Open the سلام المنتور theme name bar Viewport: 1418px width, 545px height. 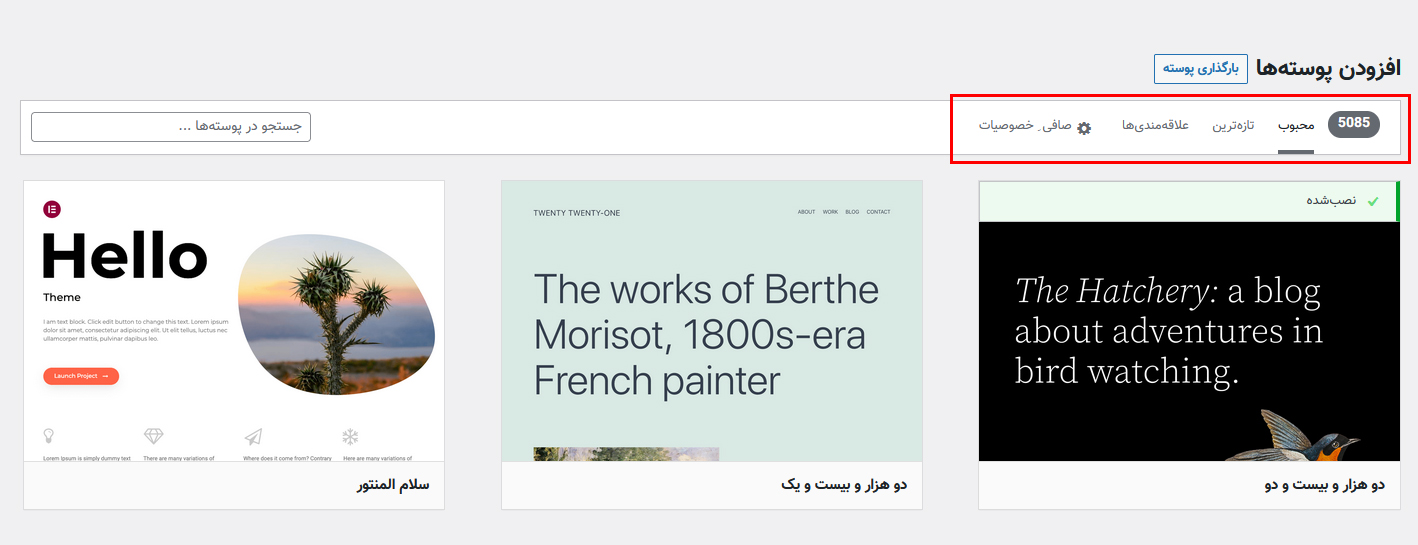click(x=234, y=485)
